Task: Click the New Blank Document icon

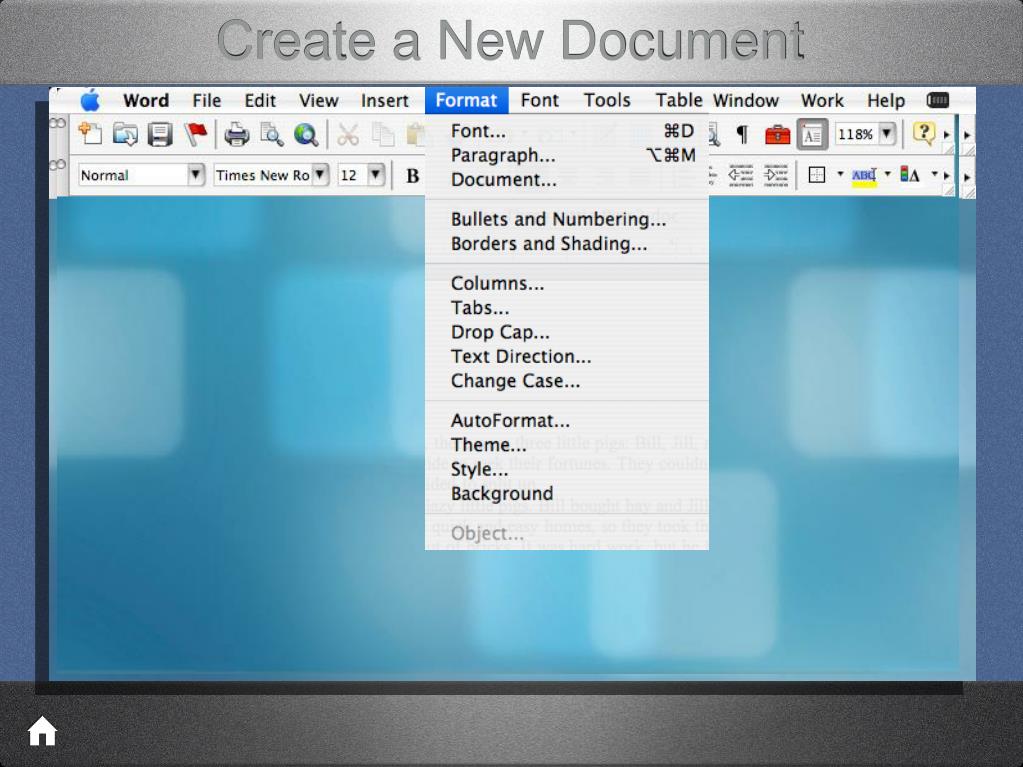Action: 90,134
